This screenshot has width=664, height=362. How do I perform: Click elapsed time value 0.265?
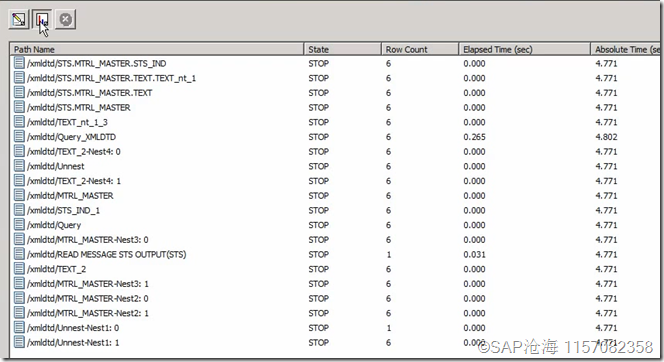click(474, 137)
